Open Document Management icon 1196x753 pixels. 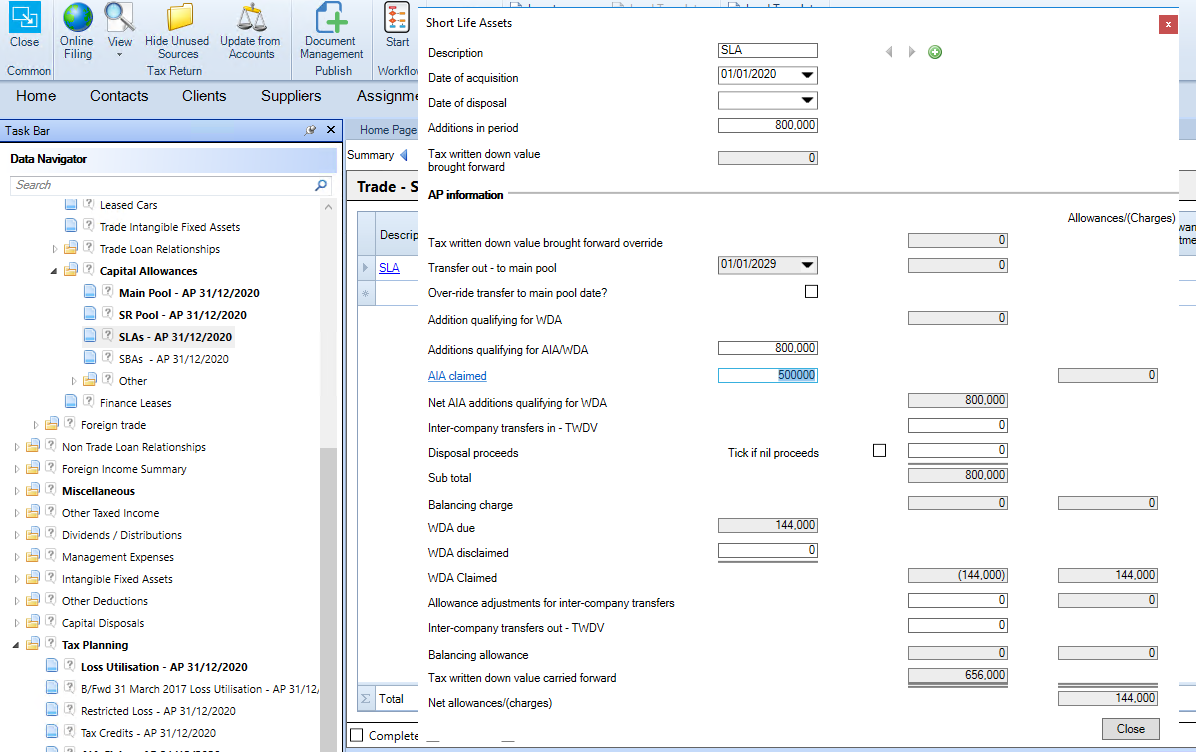click(331, 18)
